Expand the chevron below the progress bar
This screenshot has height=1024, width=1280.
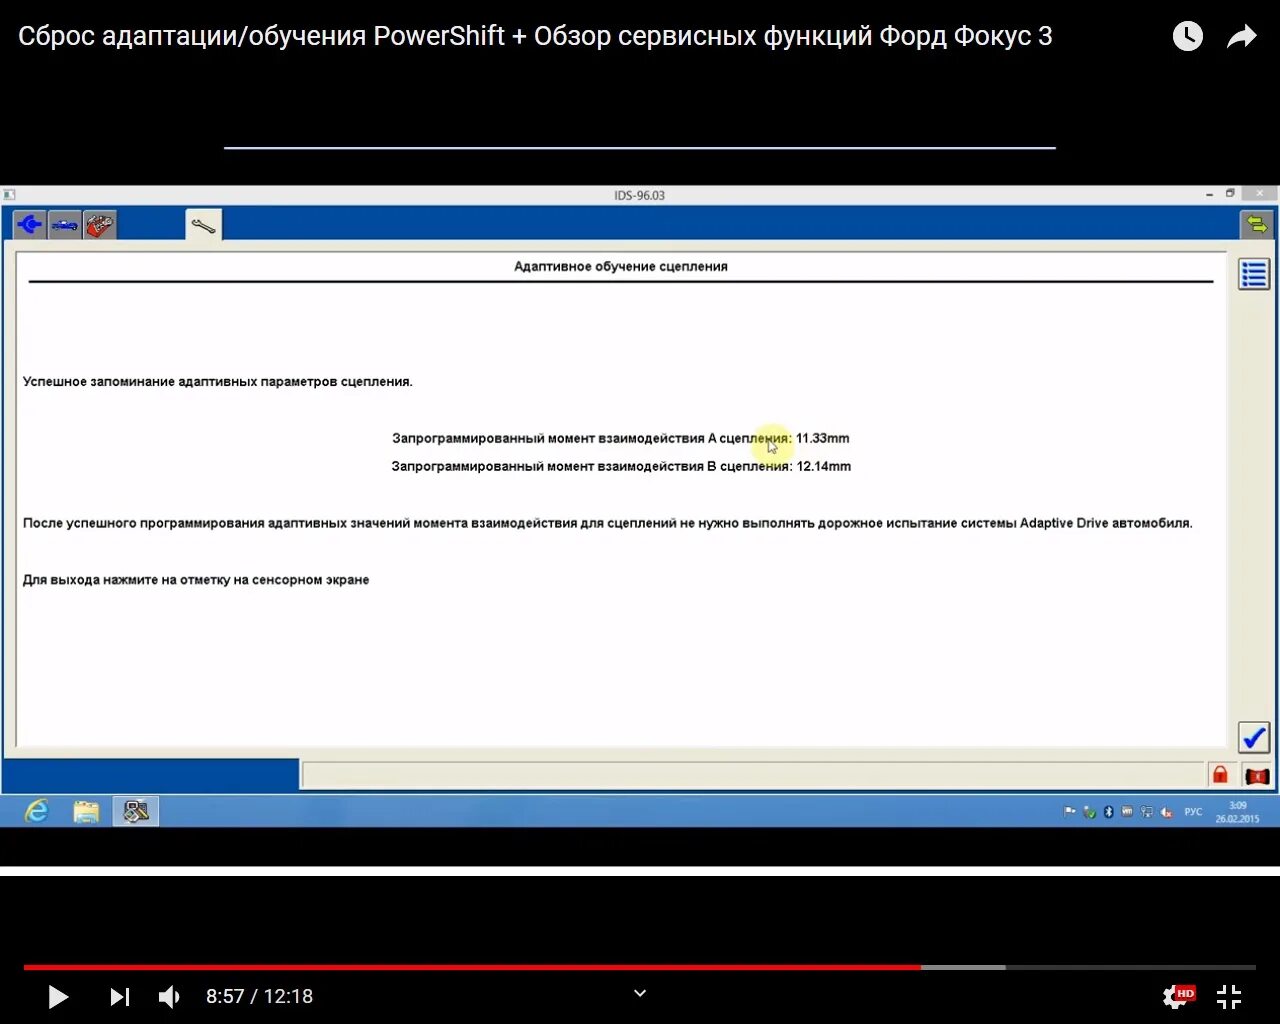click(x=640, y=993)
